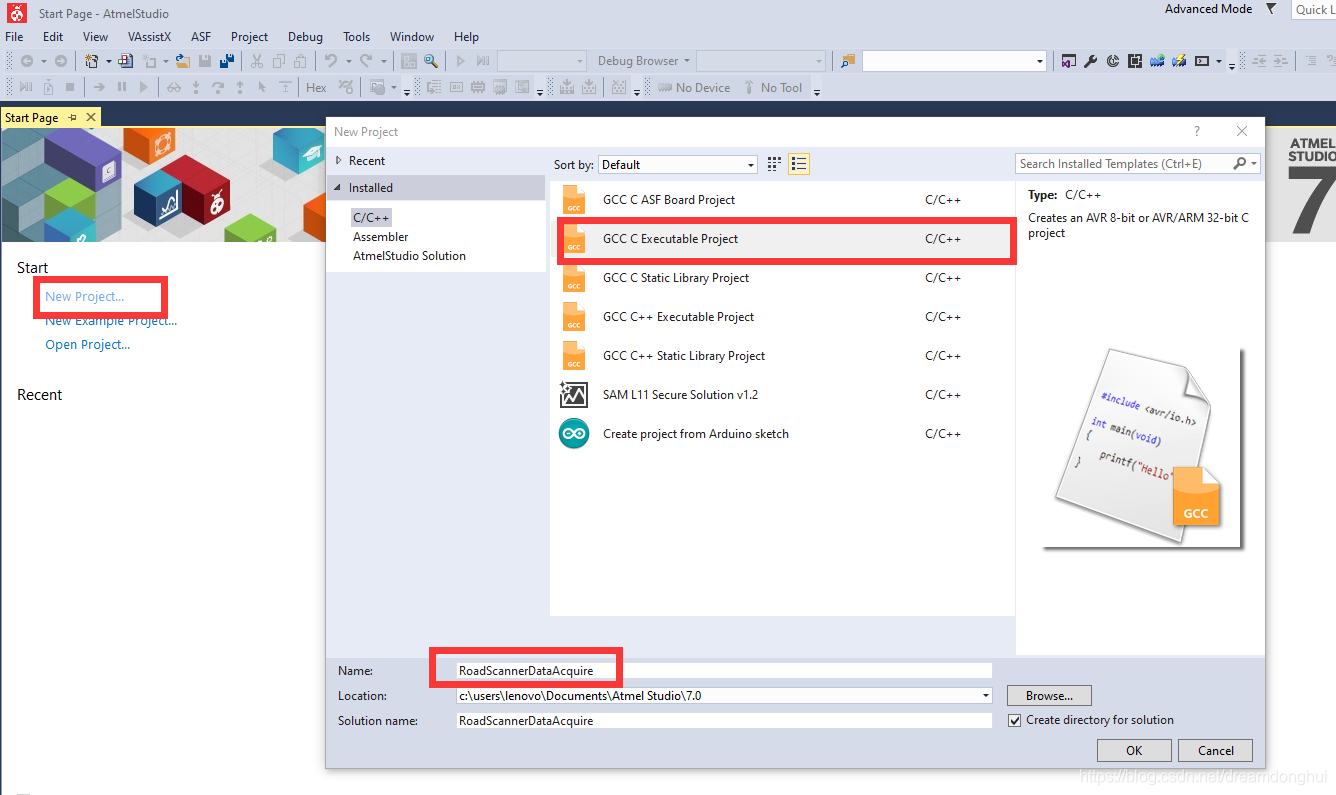
Task: Toggle Create directory for solution checkbox
Action: 1015,720
